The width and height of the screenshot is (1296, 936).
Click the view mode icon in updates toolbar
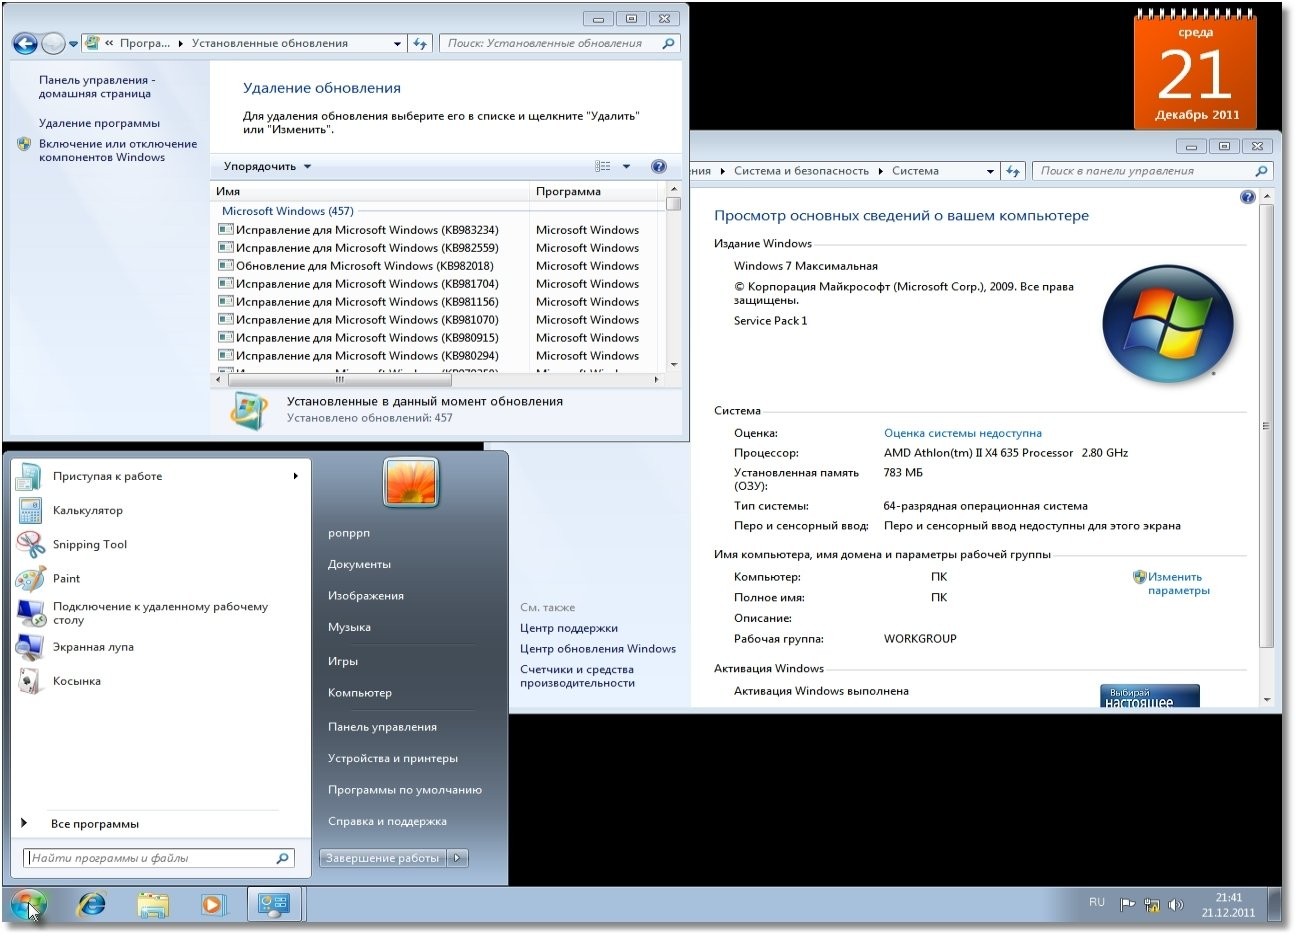602,166
